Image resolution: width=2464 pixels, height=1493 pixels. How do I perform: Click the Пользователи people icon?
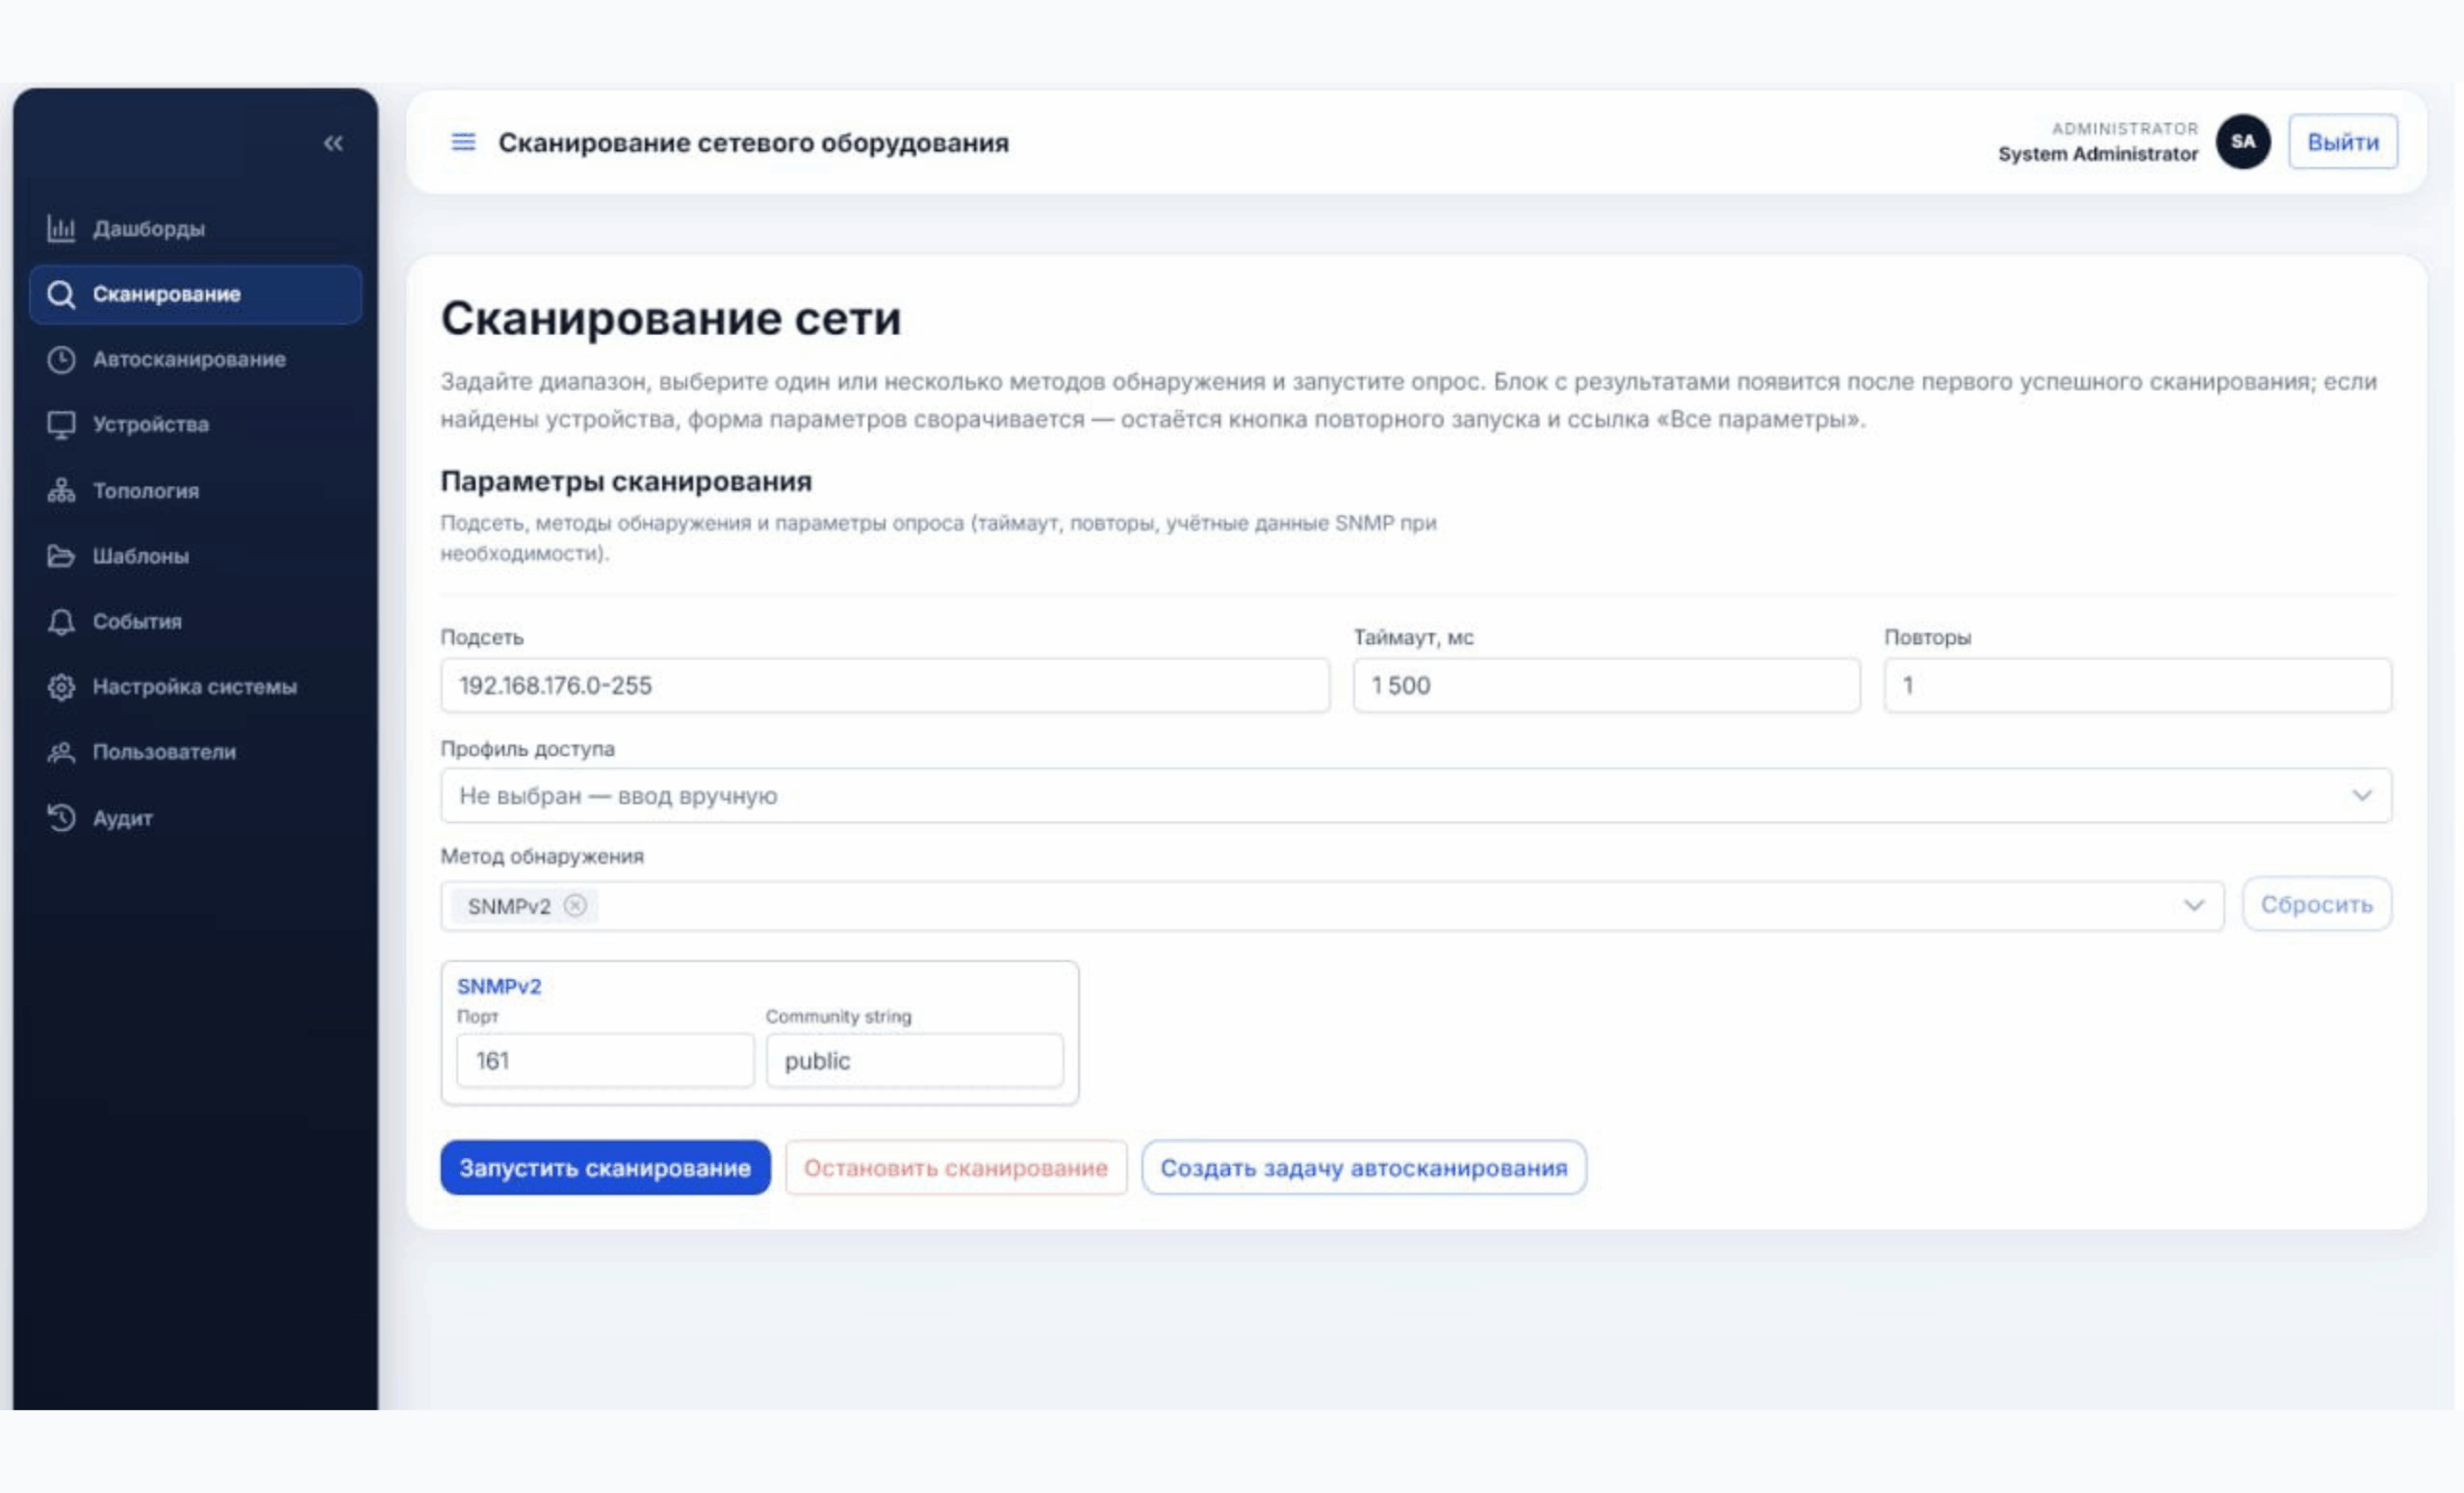tap(61, 752)
